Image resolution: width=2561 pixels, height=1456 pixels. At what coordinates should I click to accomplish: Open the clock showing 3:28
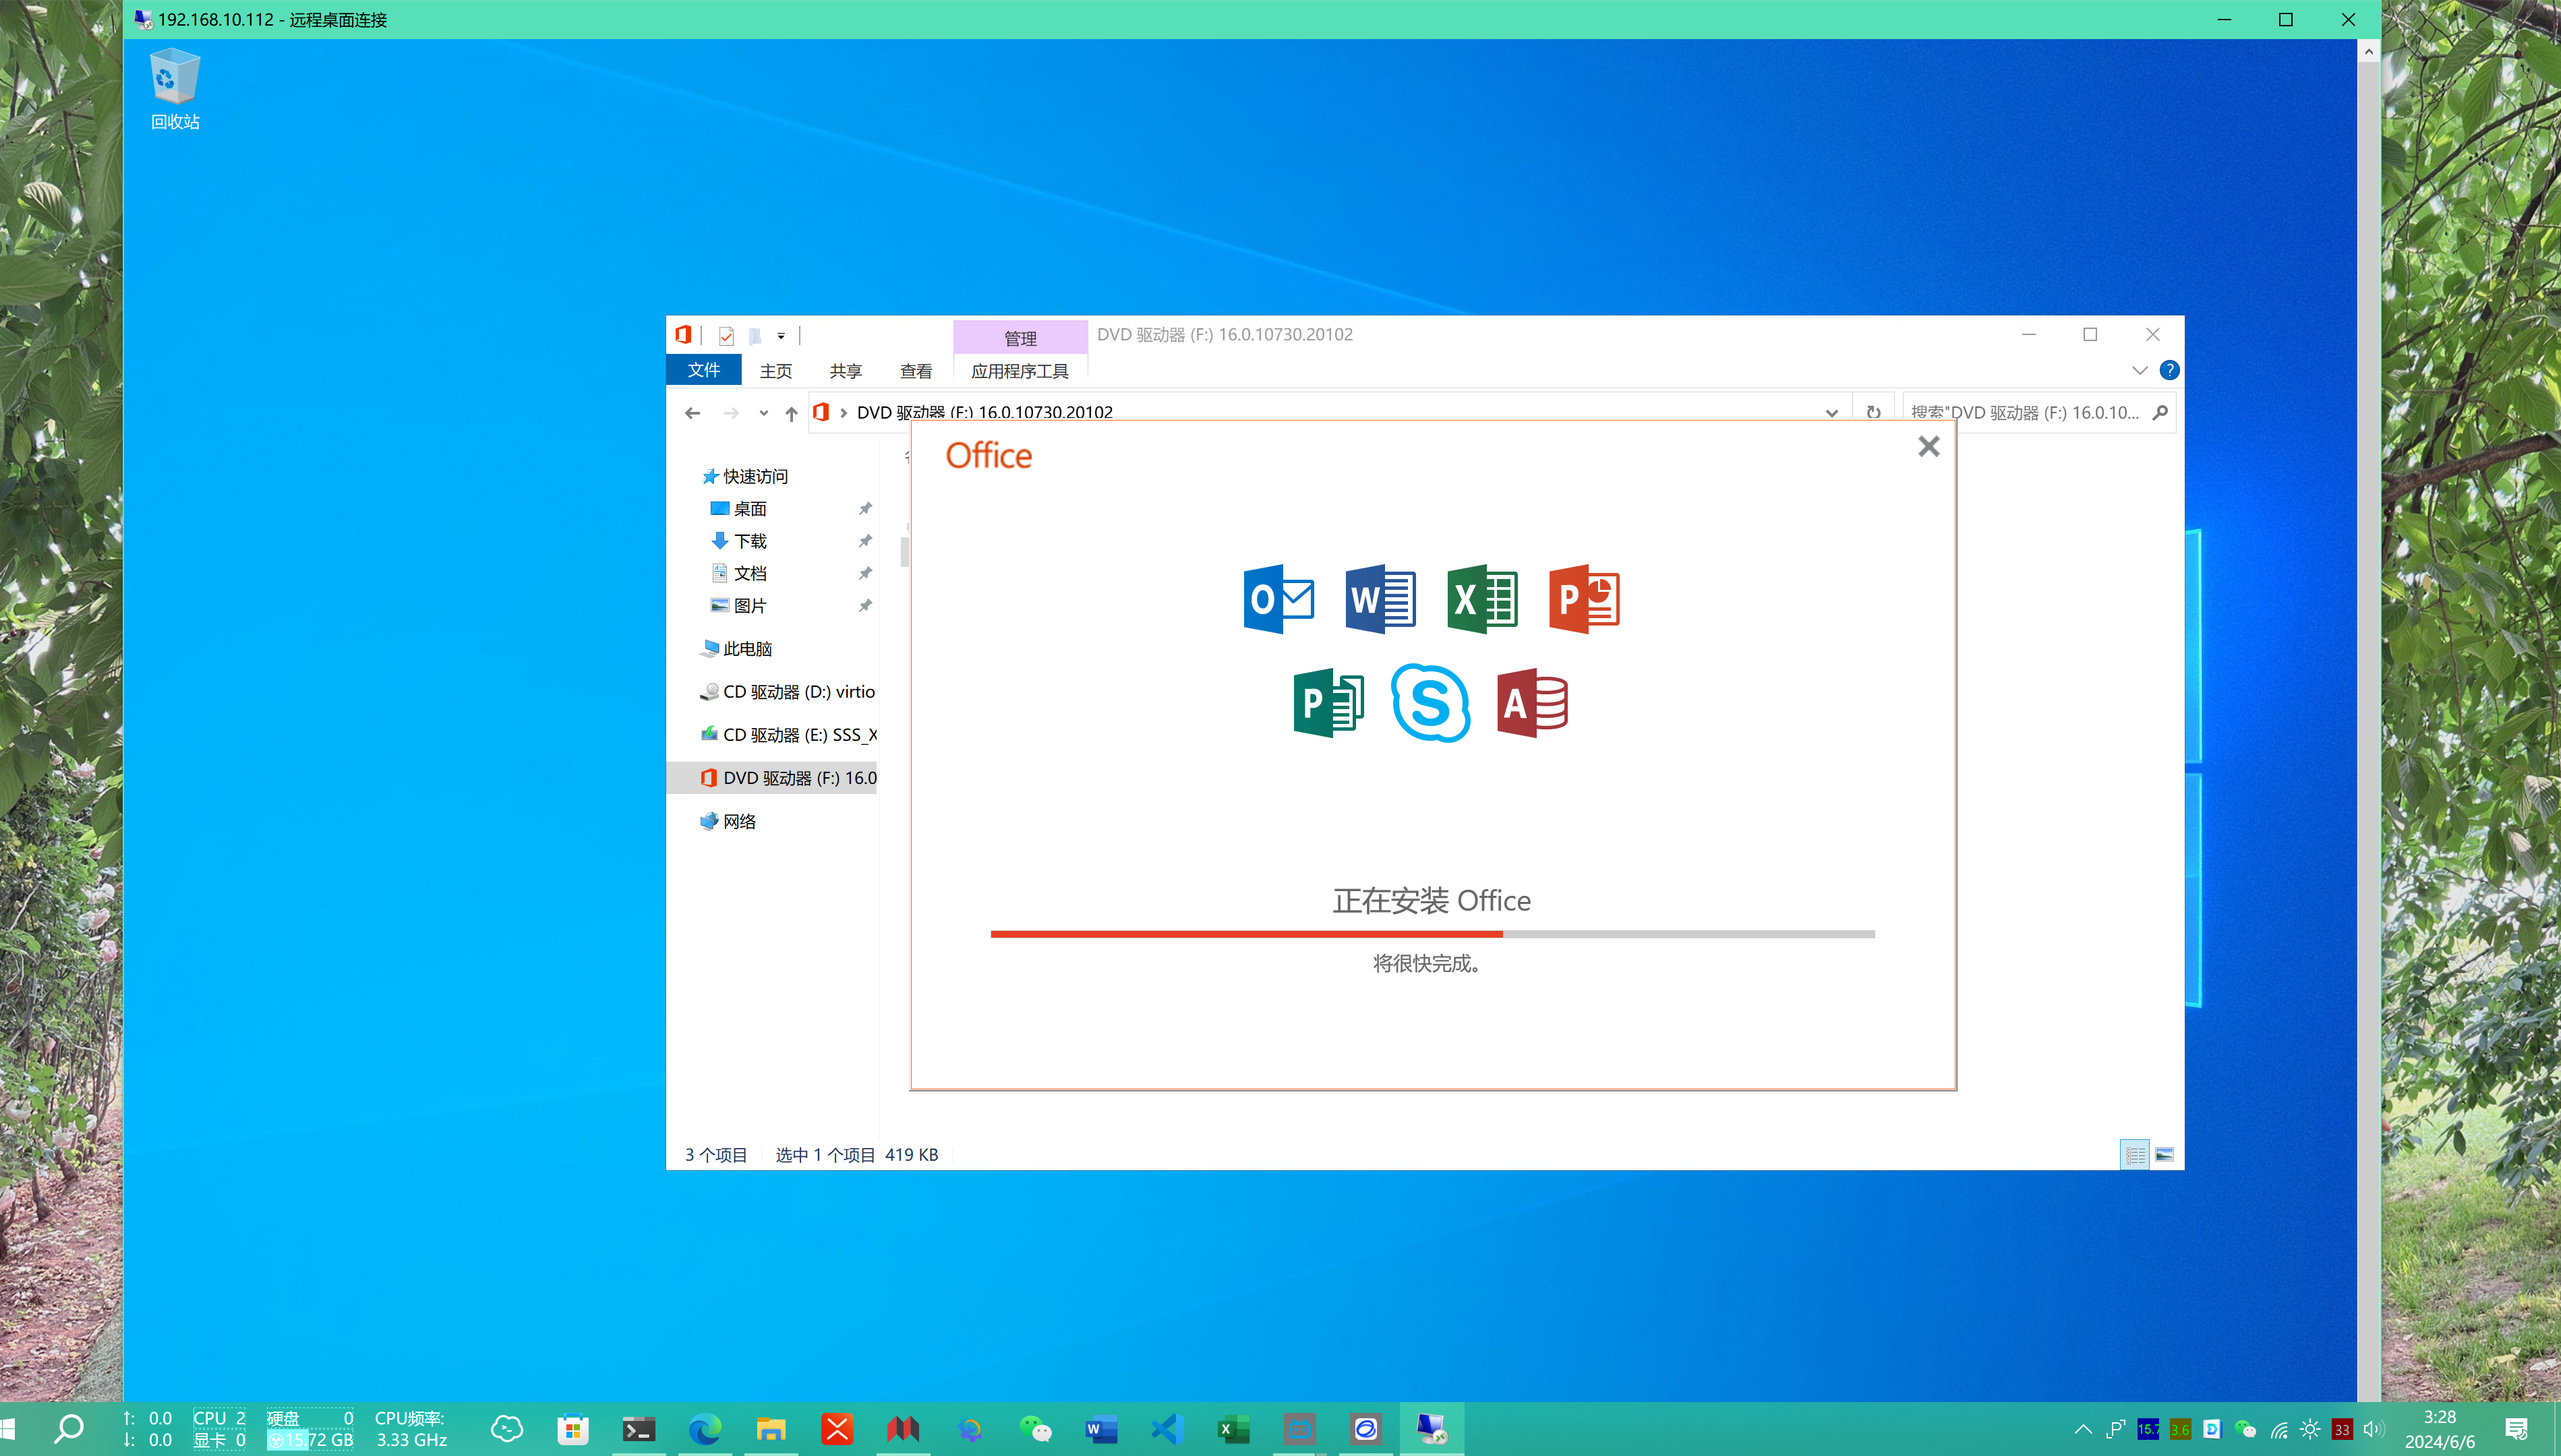(x=2440, y=1429)
